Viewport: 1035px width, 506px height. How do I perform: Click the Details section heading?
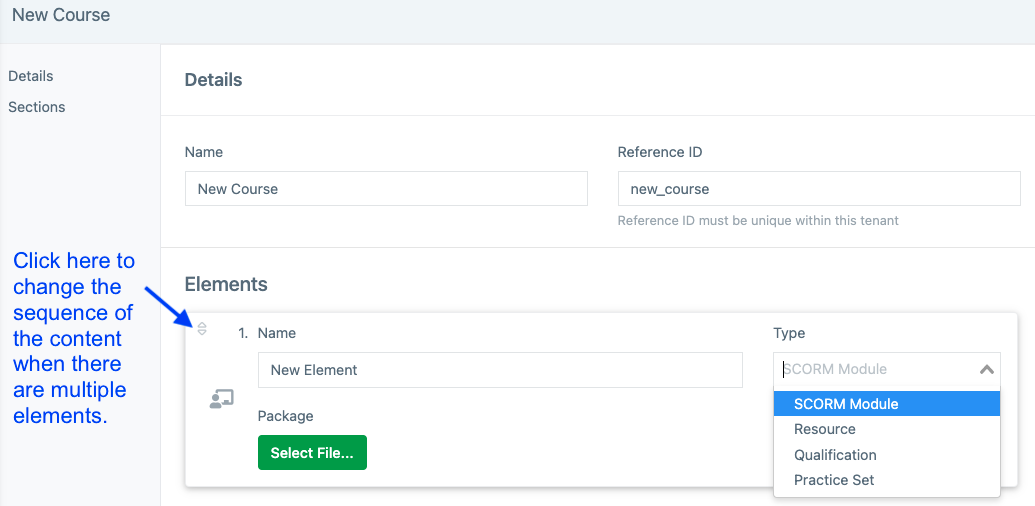tap(214, 80)
